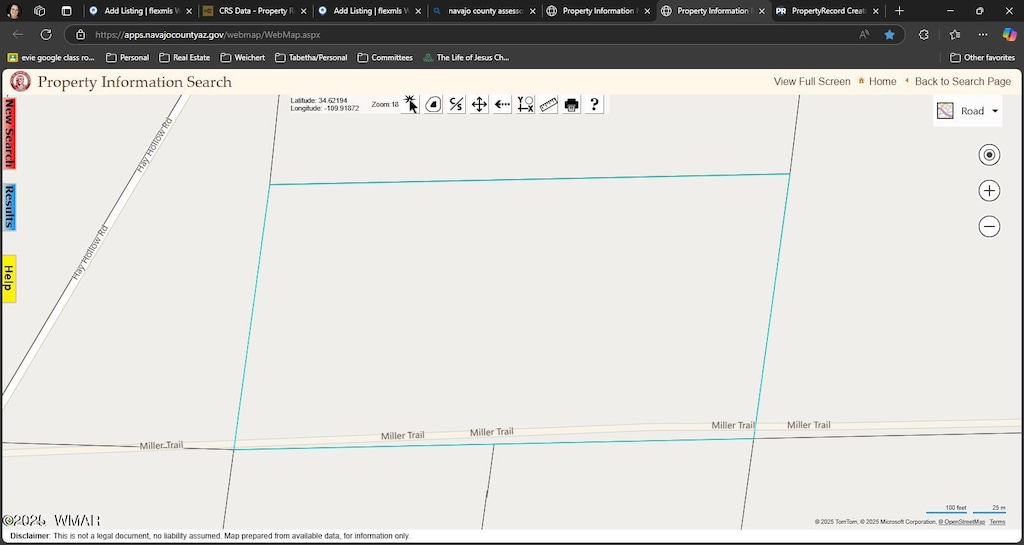1024x545 pixels.
Task: Open the Copilot sidebar icon
Action: (x=1010, y=35)
